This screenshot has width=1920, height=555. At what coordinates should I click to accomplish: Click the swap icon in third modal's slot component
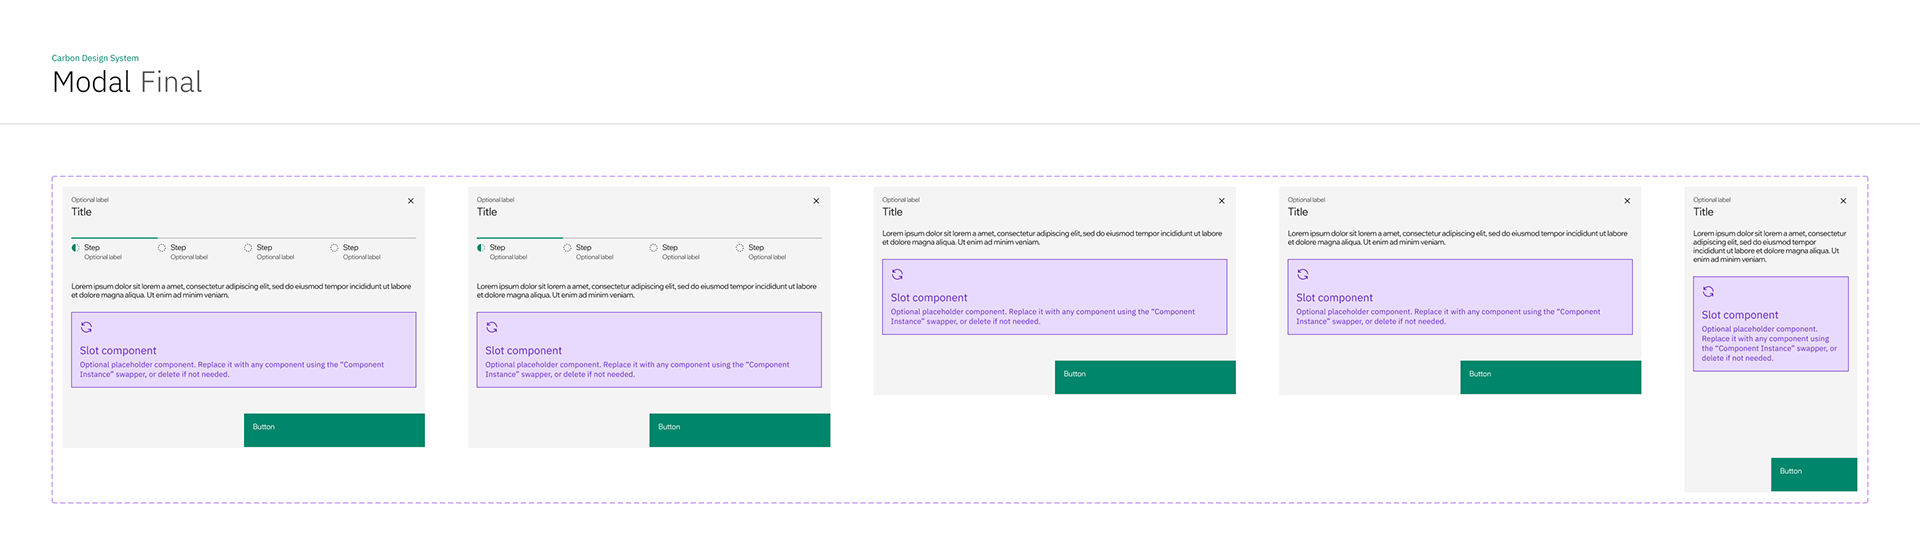coord(898,274)
